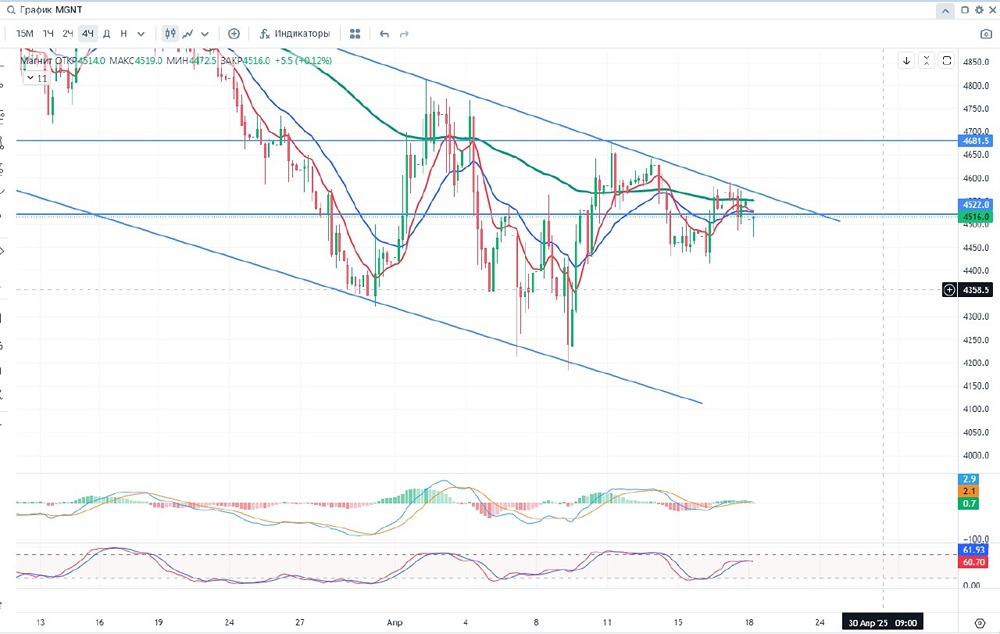Switch to the daily Д timeframe
Viewport: 1000px width, 634px height.
tap(107, 34)
